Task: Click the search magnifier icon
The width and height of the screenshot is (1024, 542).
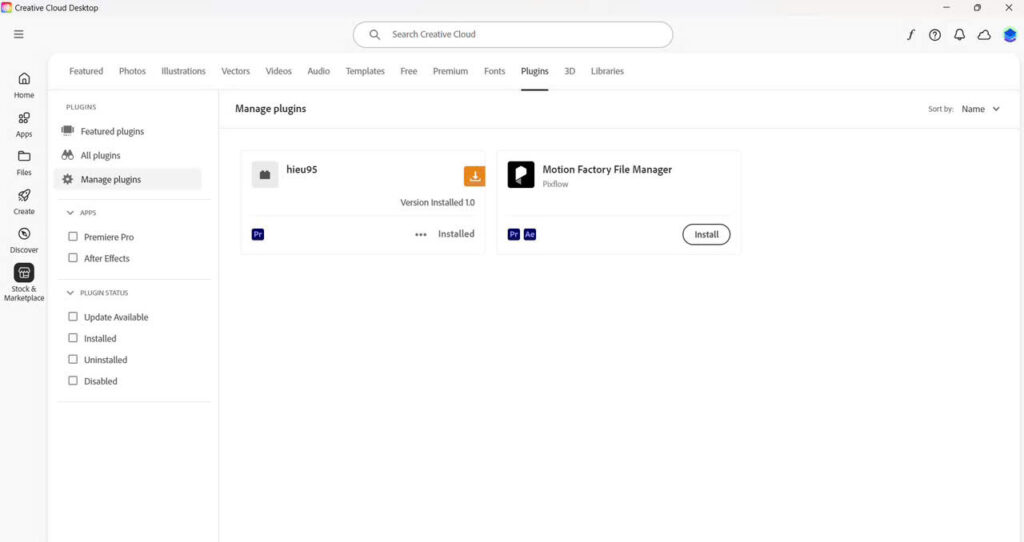Action: pyautogui.click(x=374, y=35)
